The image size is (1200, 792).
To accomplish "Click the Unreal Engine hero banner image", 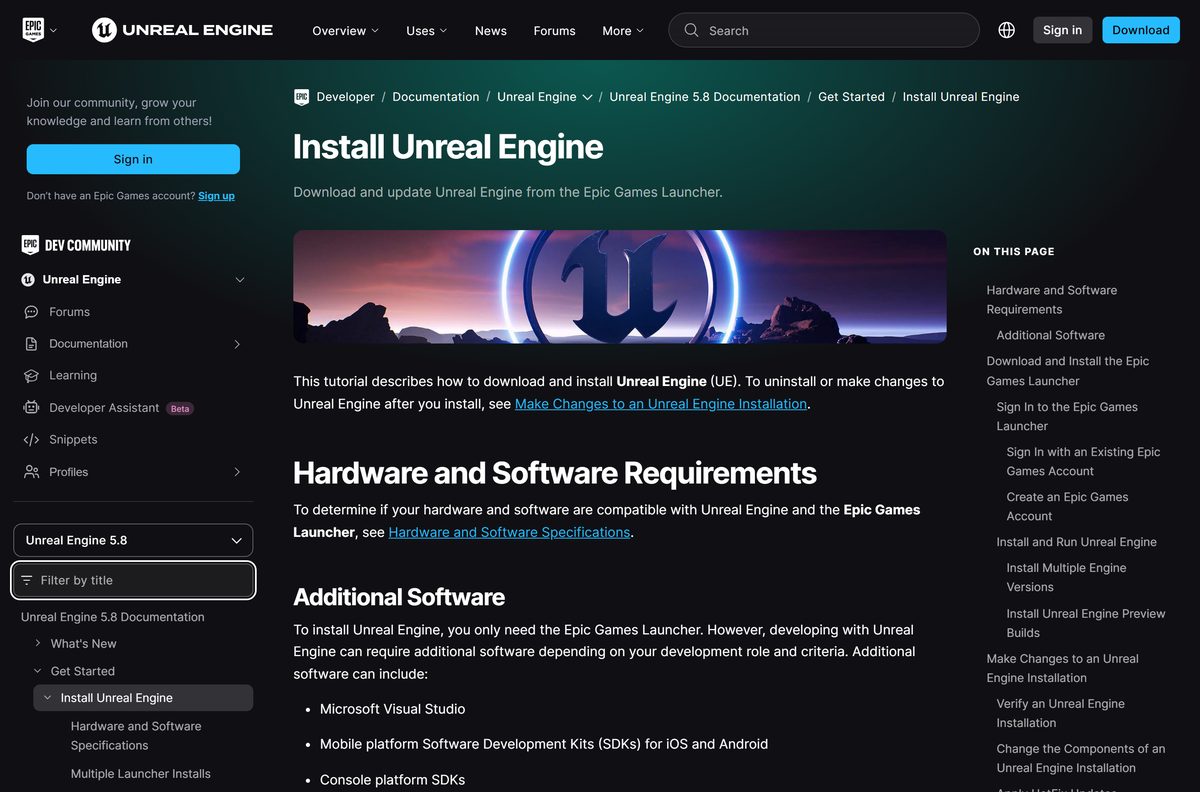I will pos(620,287).
